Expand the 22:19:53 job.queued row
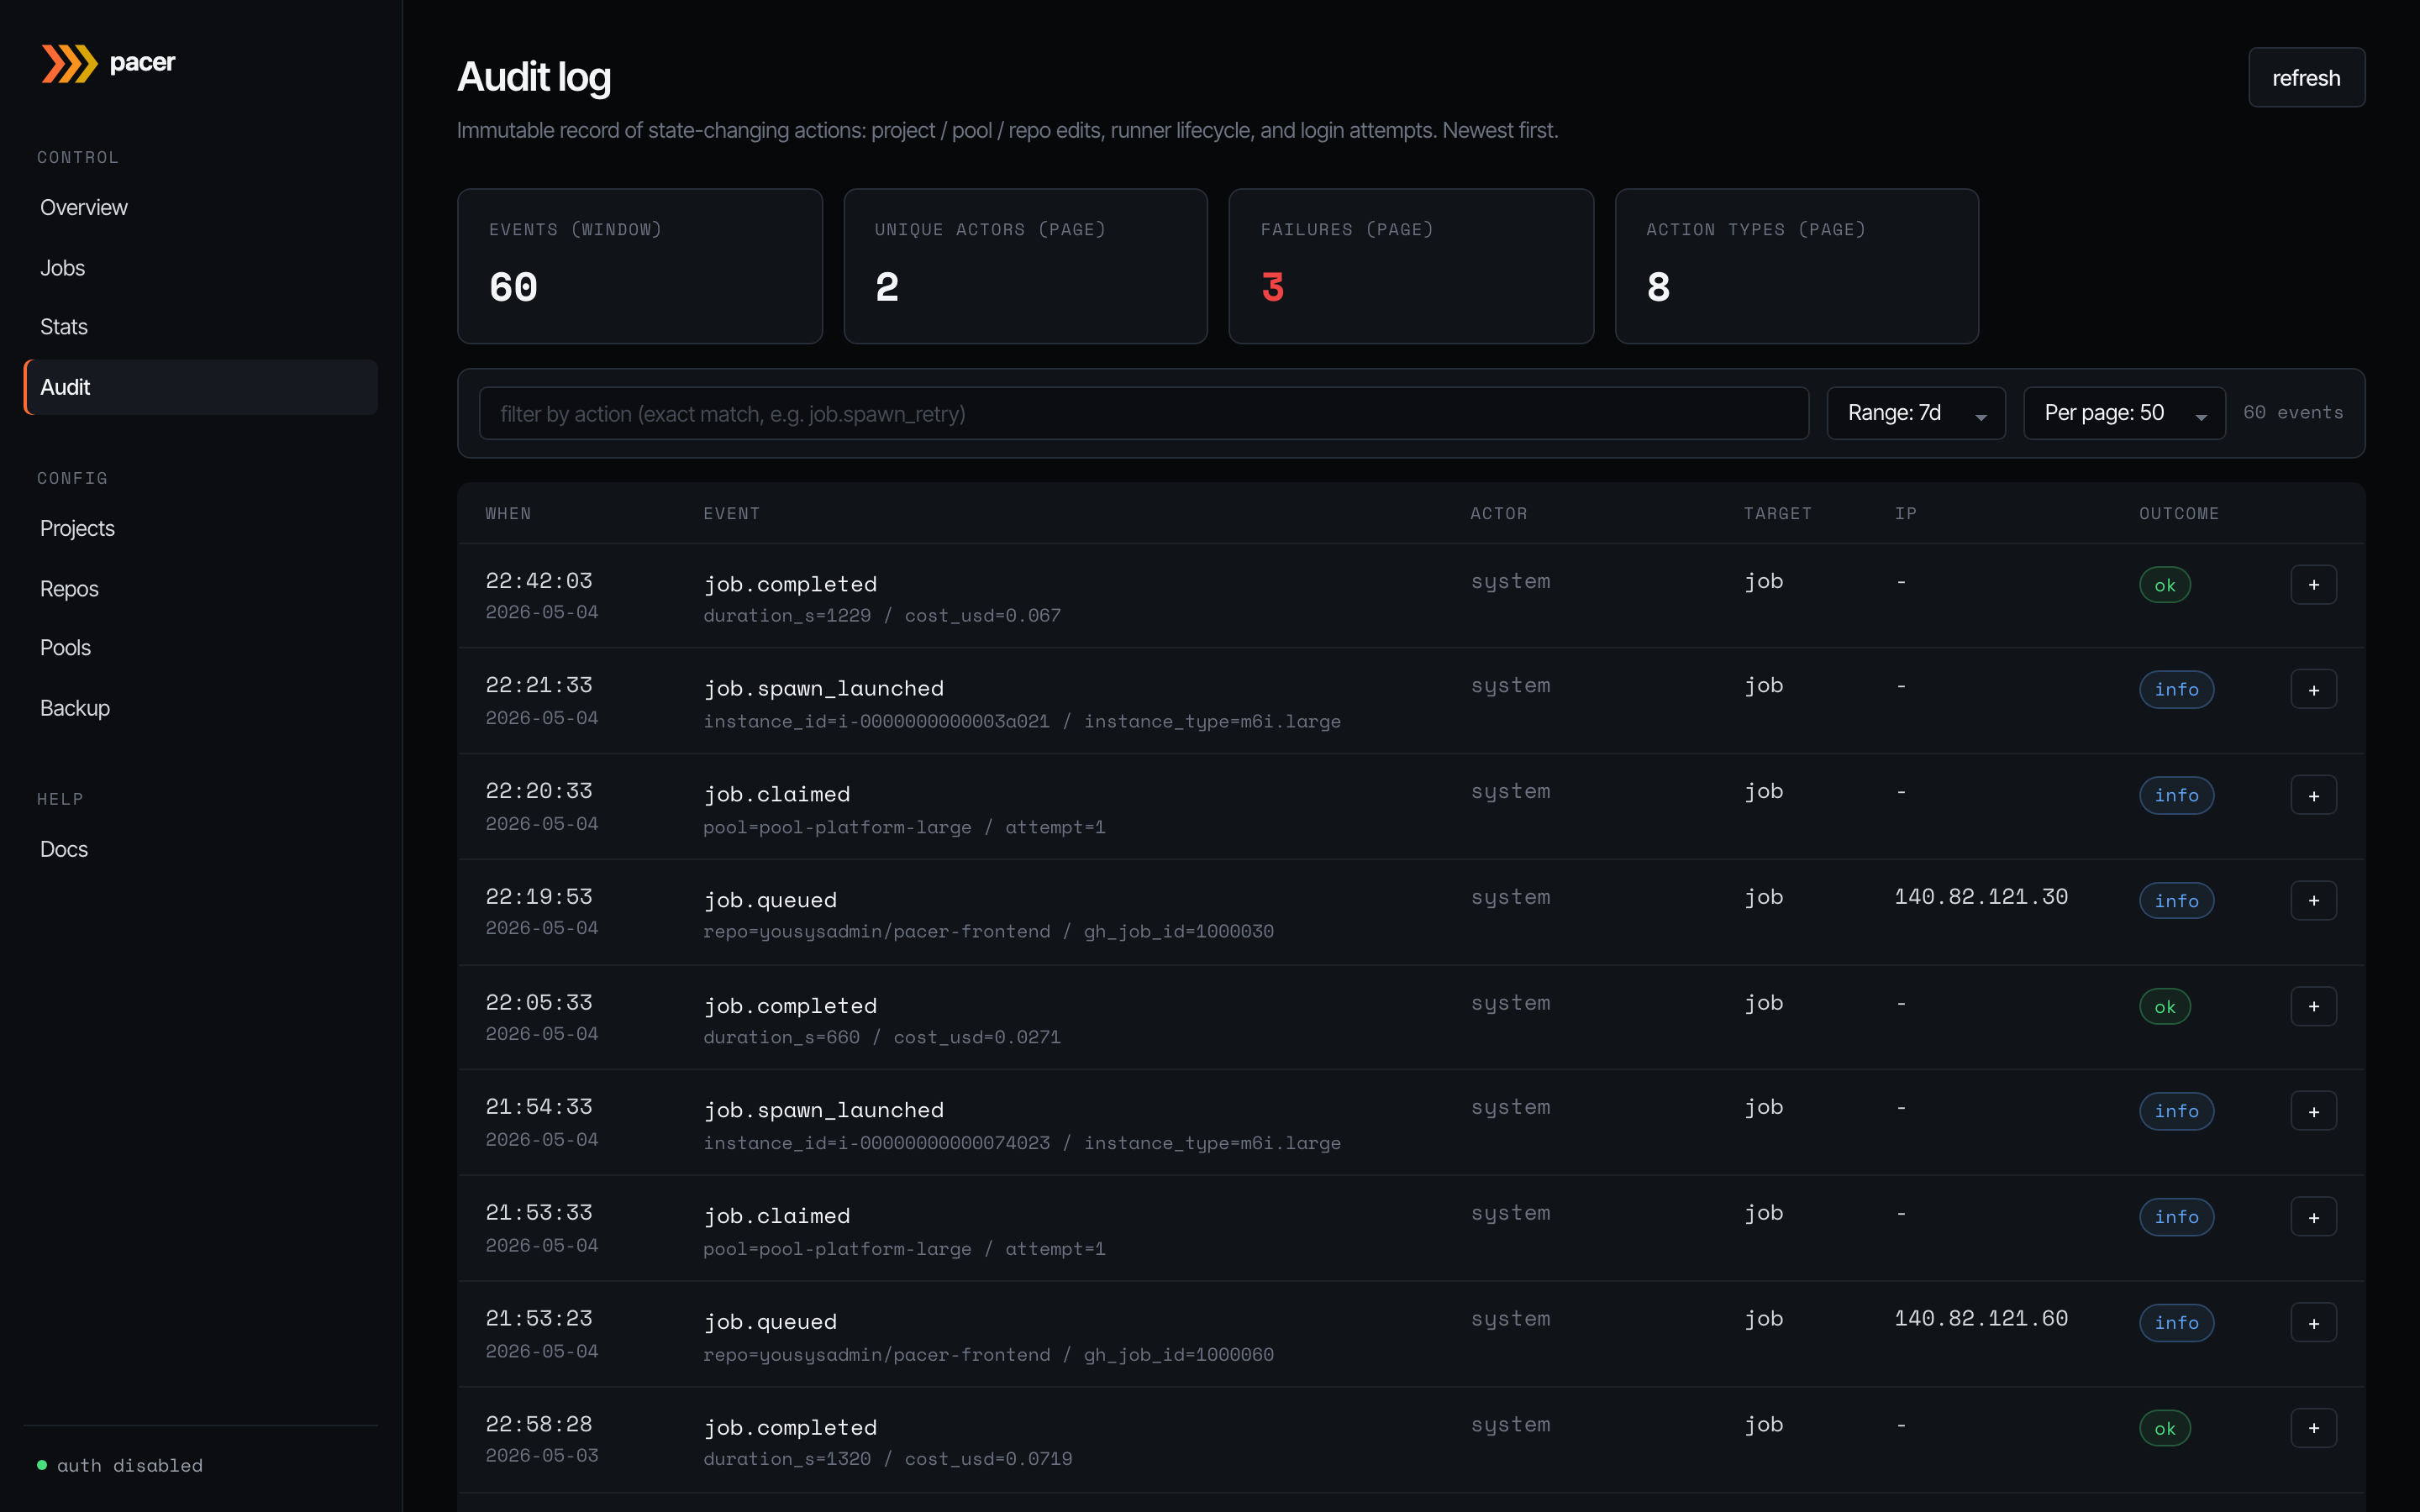The height and width of the screenshot is (1512, 2420). click(x=2313, y=901)
